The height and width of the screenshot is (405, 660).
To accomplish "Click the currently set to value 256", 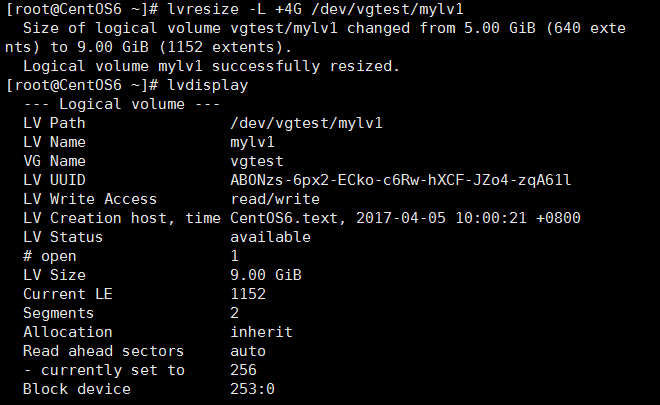I will pyautogui.click(x=243, y=370).
